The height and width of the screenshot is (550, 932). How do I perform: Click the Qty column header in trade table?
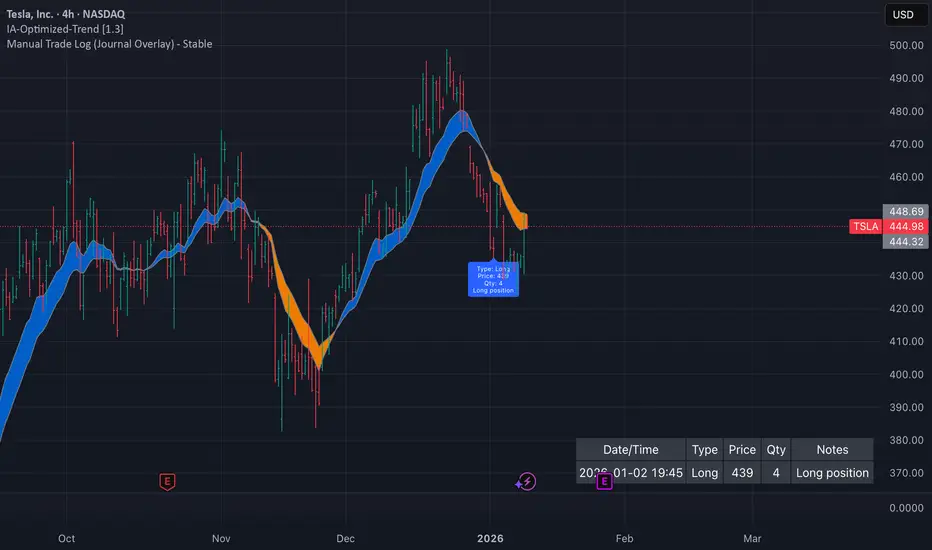(776, 450)
